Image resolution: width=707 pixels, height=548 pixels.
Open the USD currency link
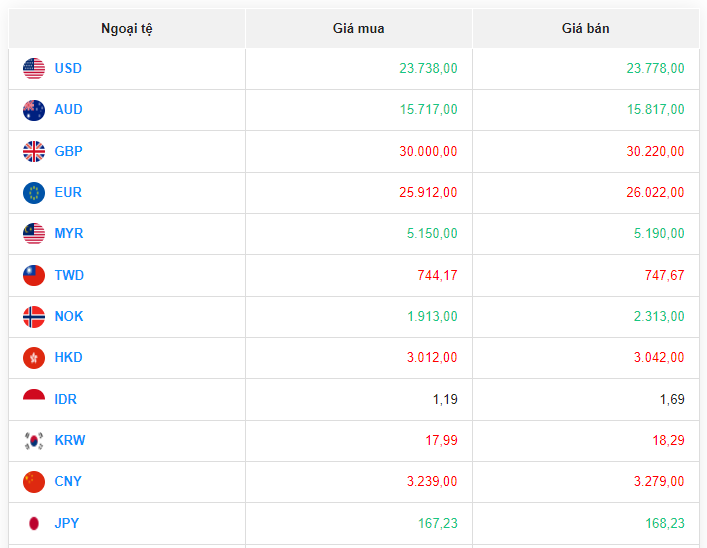68,69
